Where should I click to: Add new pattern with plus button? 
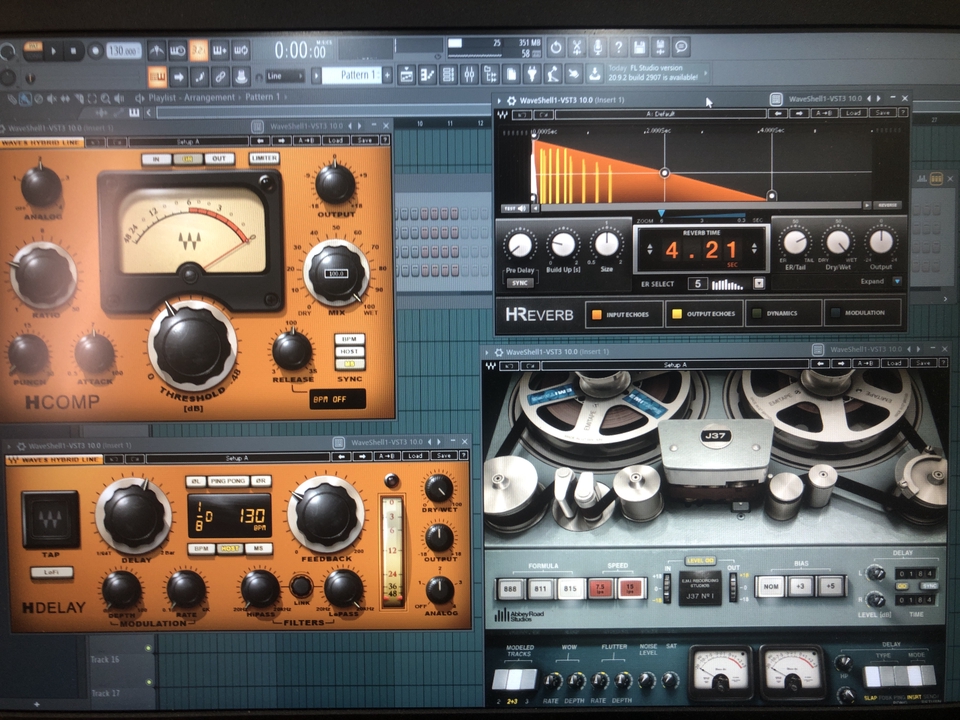coord(387,75)
